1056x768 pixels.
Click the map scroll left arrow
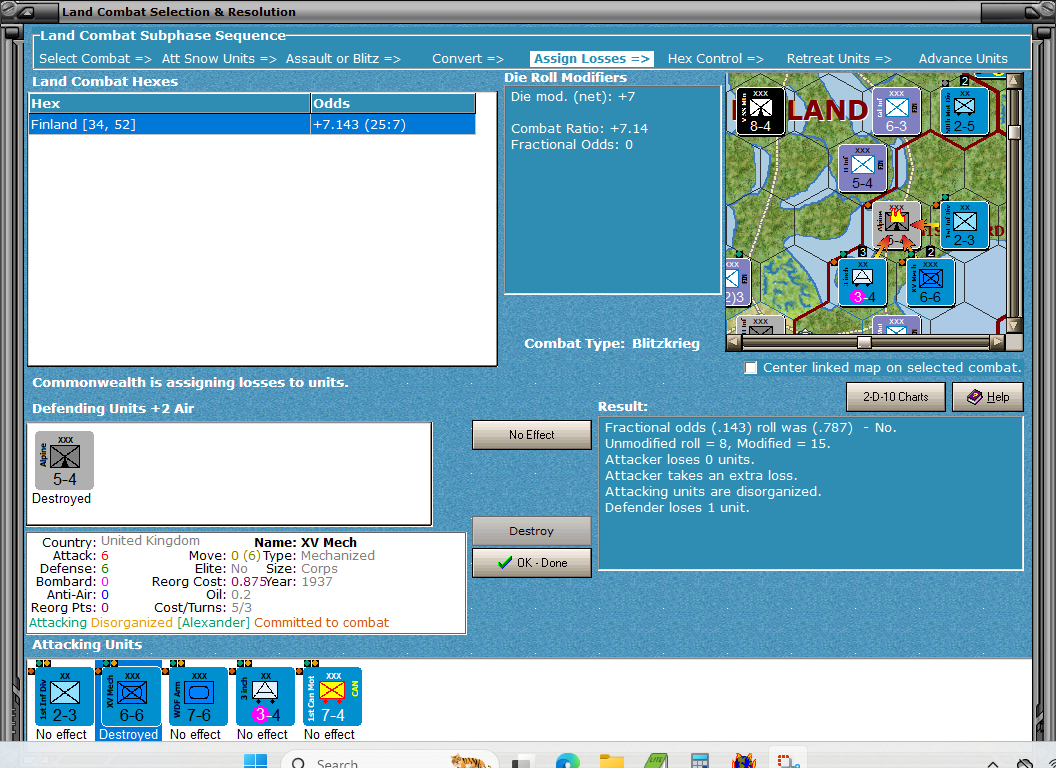tap(734, 342)
